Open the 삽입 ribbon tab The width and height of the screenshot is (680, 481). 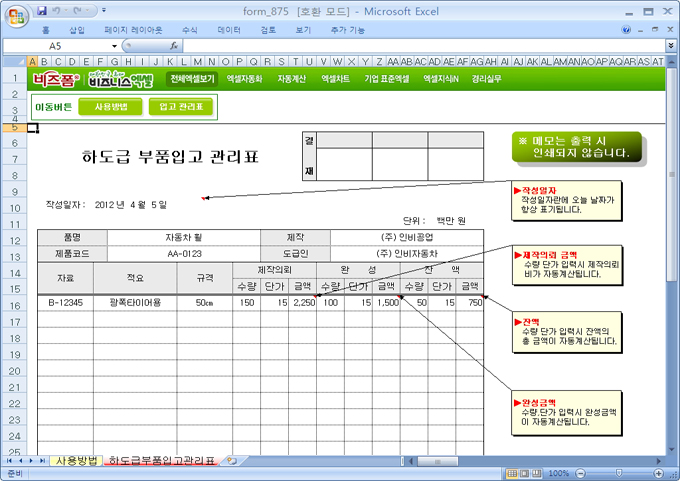pos(77,30)
